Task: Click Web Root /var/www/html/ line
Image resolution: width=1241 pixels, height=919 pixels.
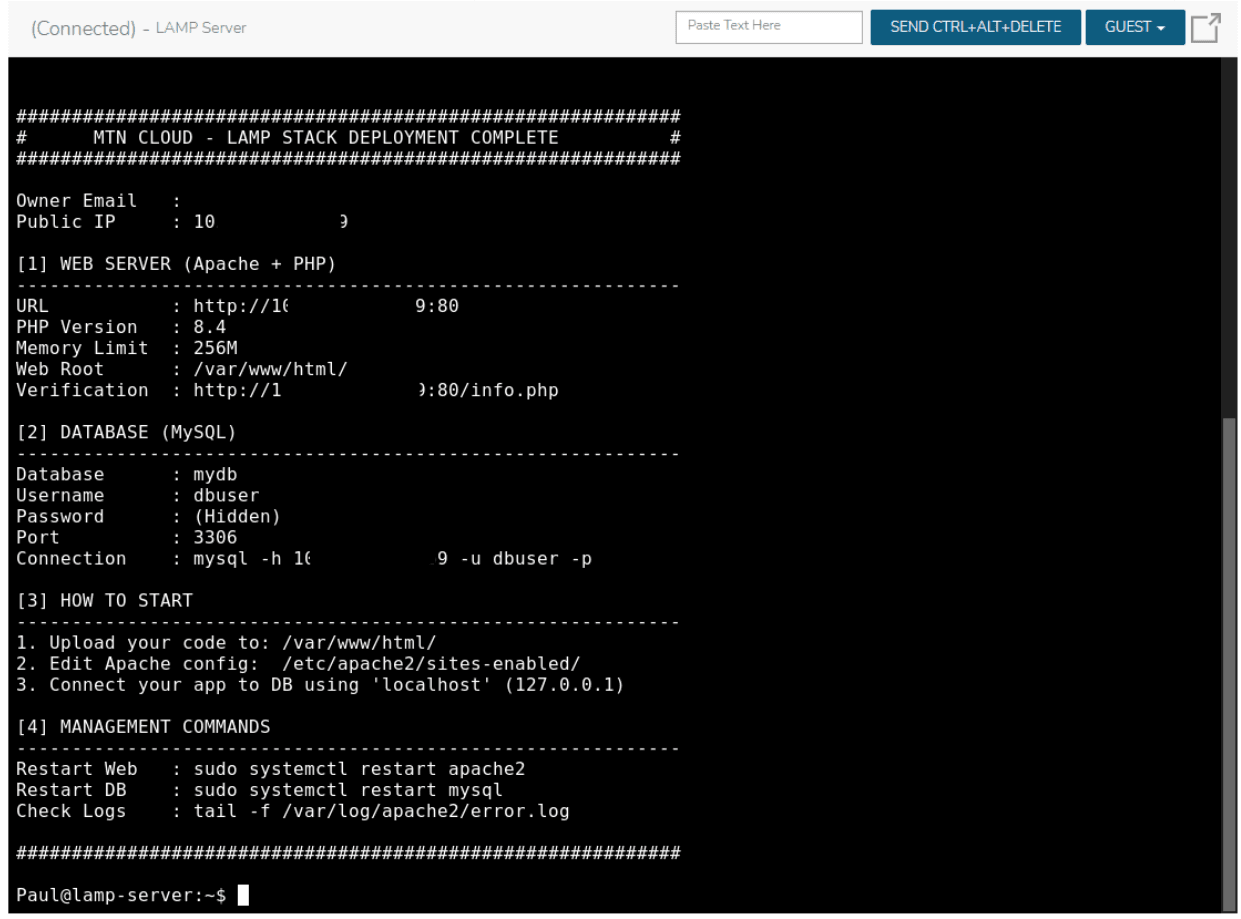Action: click(x=182, y=369)
